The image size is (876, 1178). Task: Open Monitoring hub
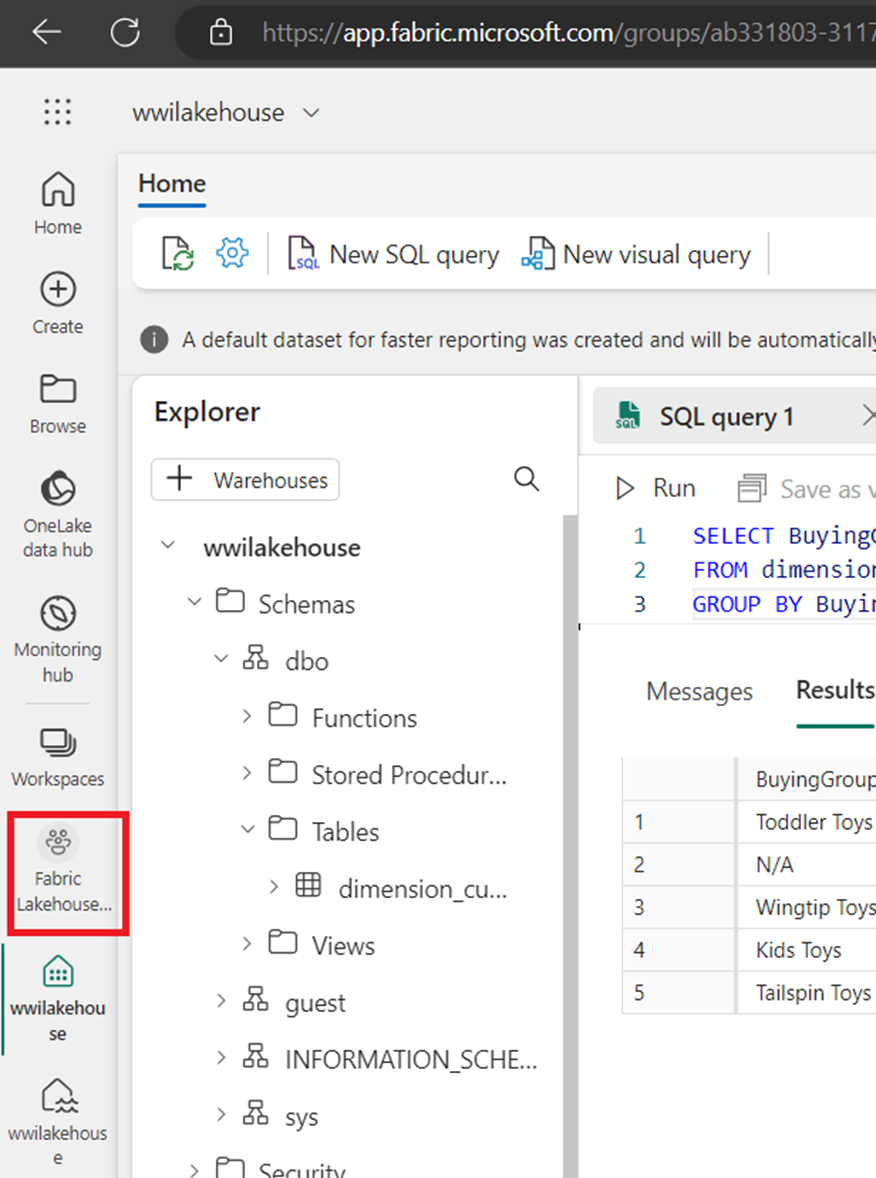[x=58, y=640]
